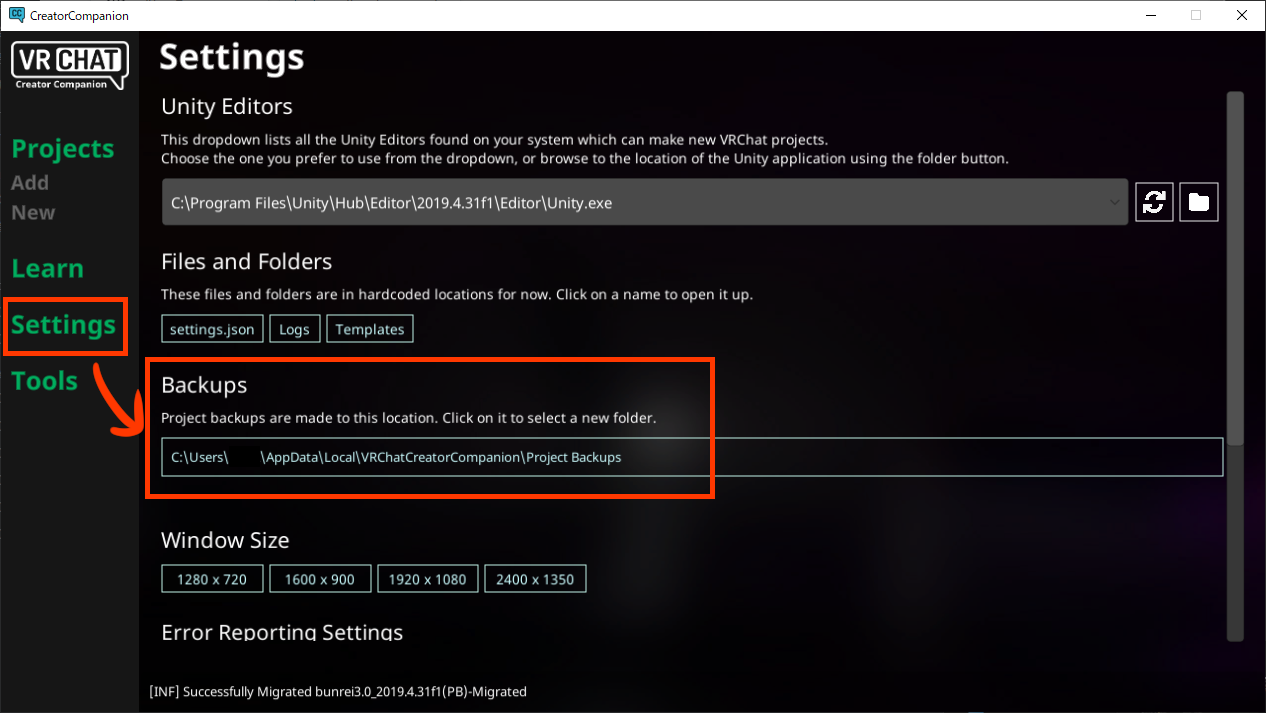
Task: Open the settings.json file
Action: pyautogui.click(x=212, y=329)
